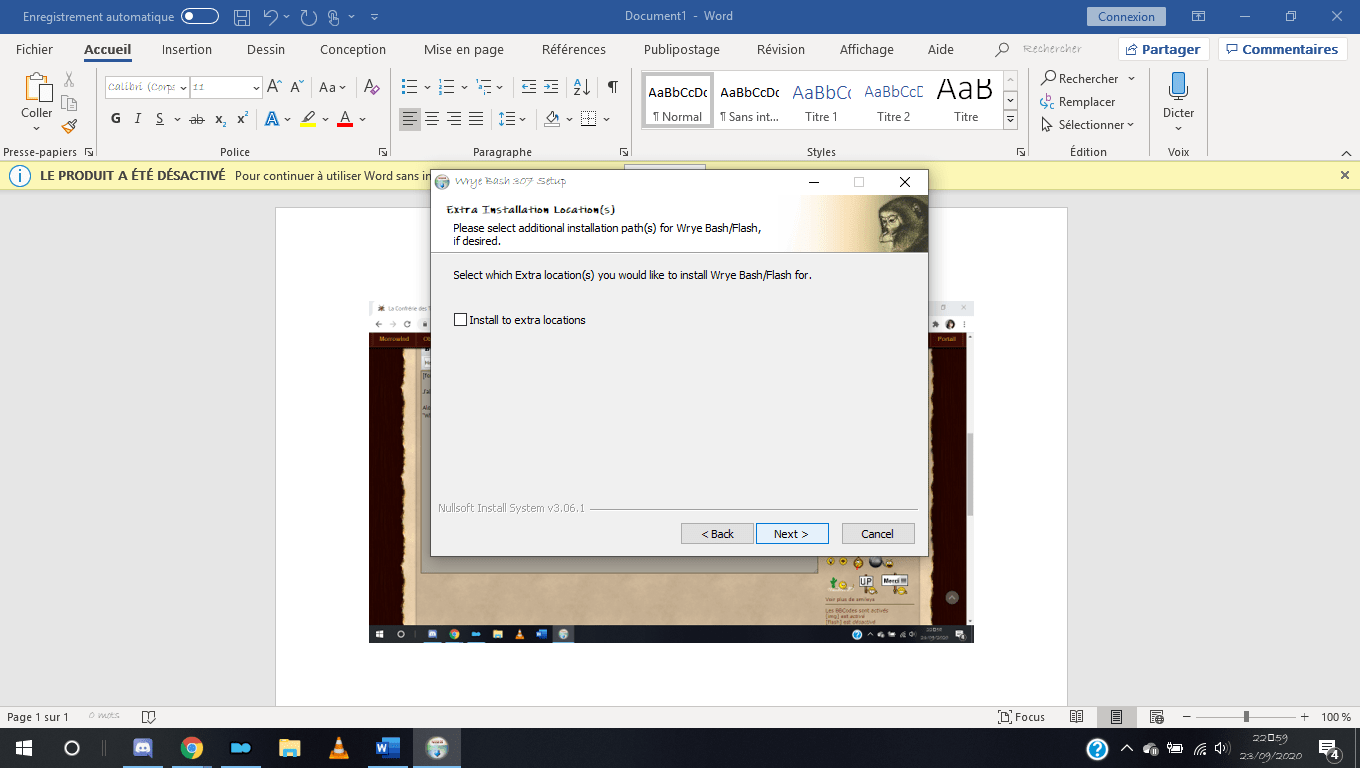The width and height of the screenshot is (1360, 768).
Task: Click Next in Wrye Bash setup
Action: [792, 533]
